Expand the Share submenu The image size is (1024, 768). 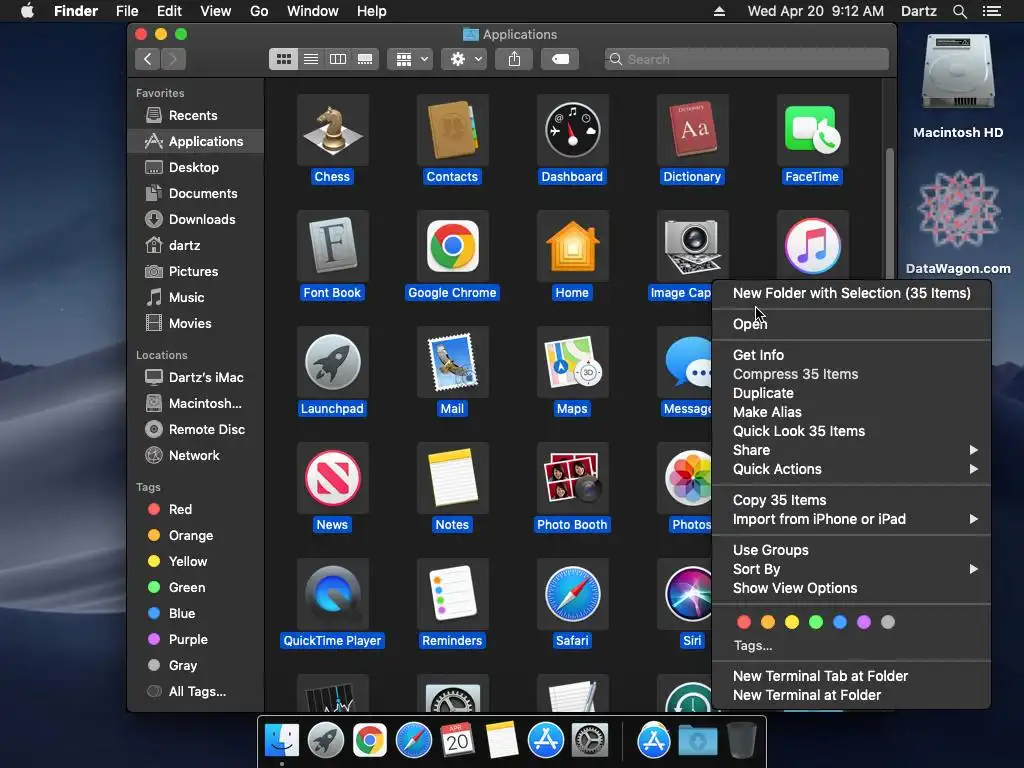(x=852, y=450)
